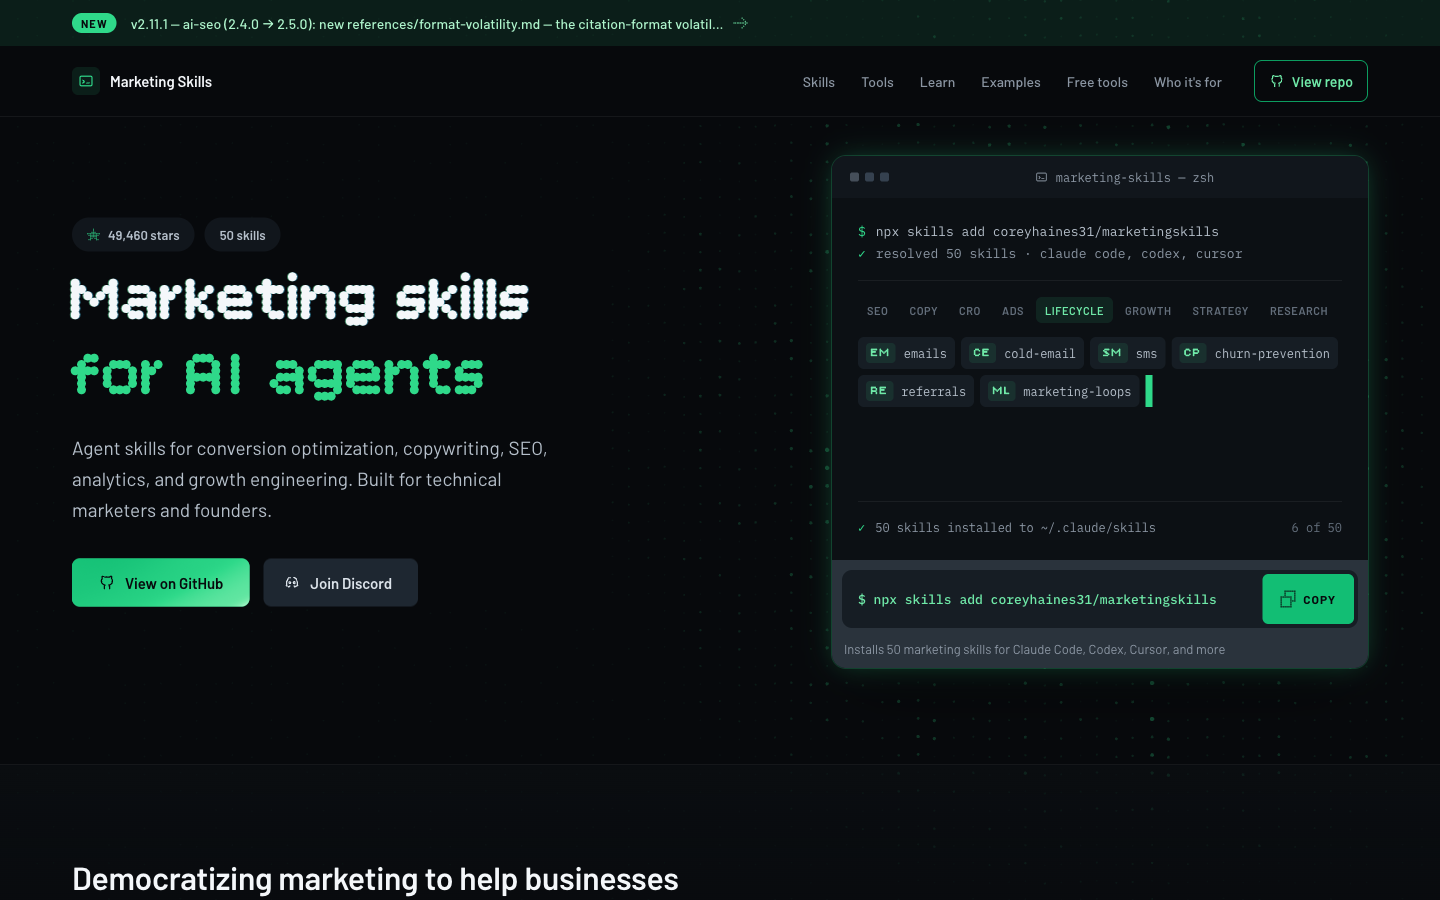Visit the Examples nav link
The image size is (1440, 900).
[1010, 82]
